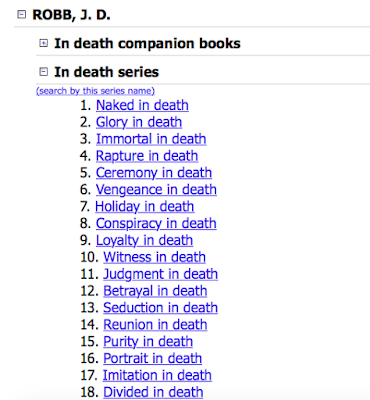
Task: Select Conspiracy in death book
Action: point(156,223)
